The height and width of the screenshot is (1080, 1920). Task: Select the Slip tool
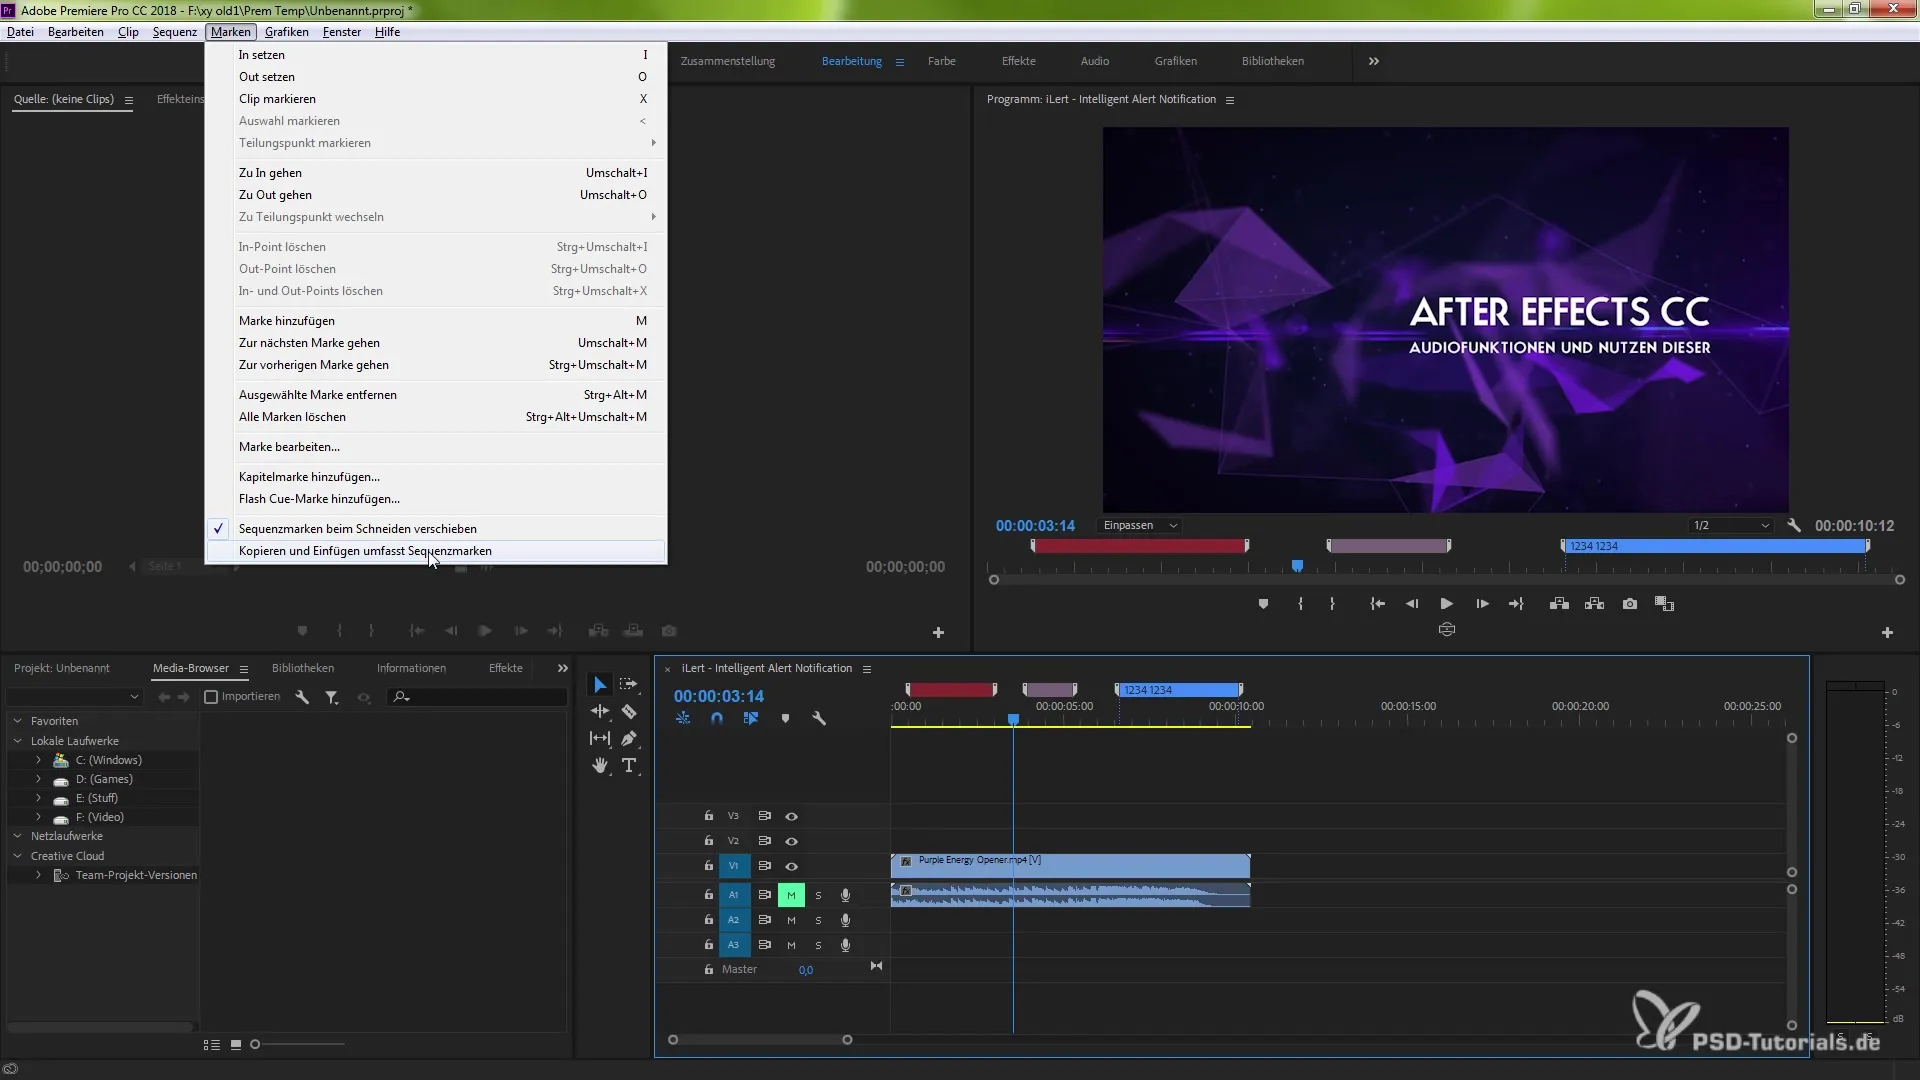600,739
